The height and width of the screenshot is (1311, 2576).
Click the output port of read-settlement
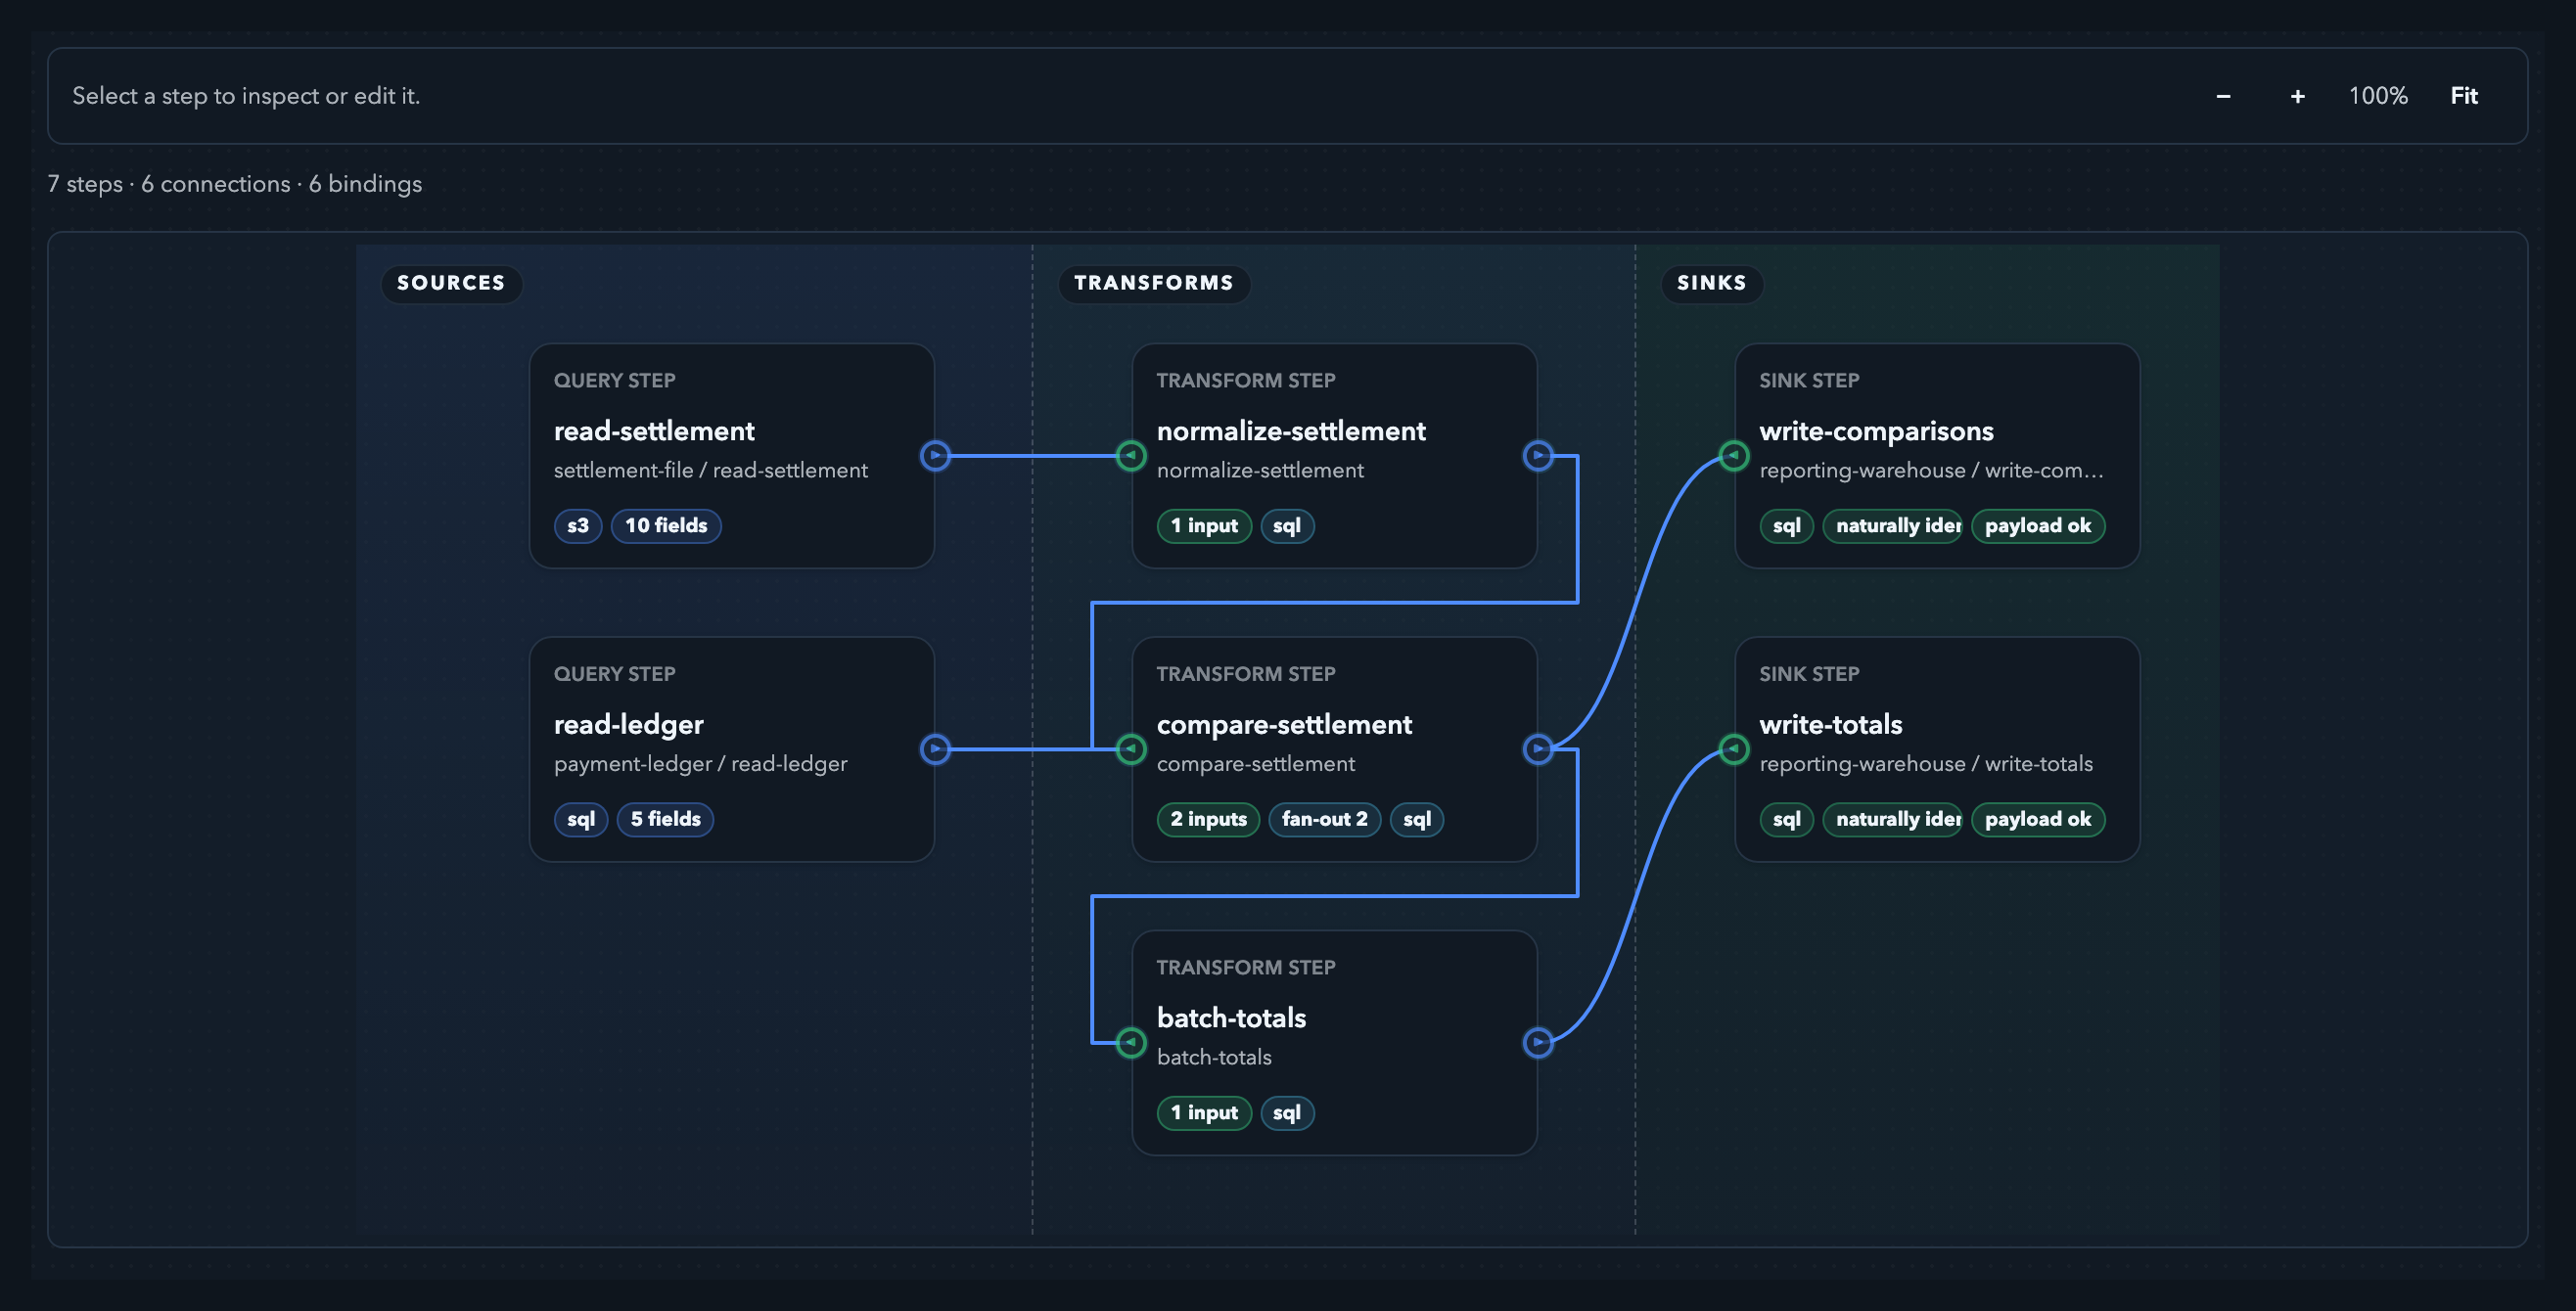(x=935, y=456)
